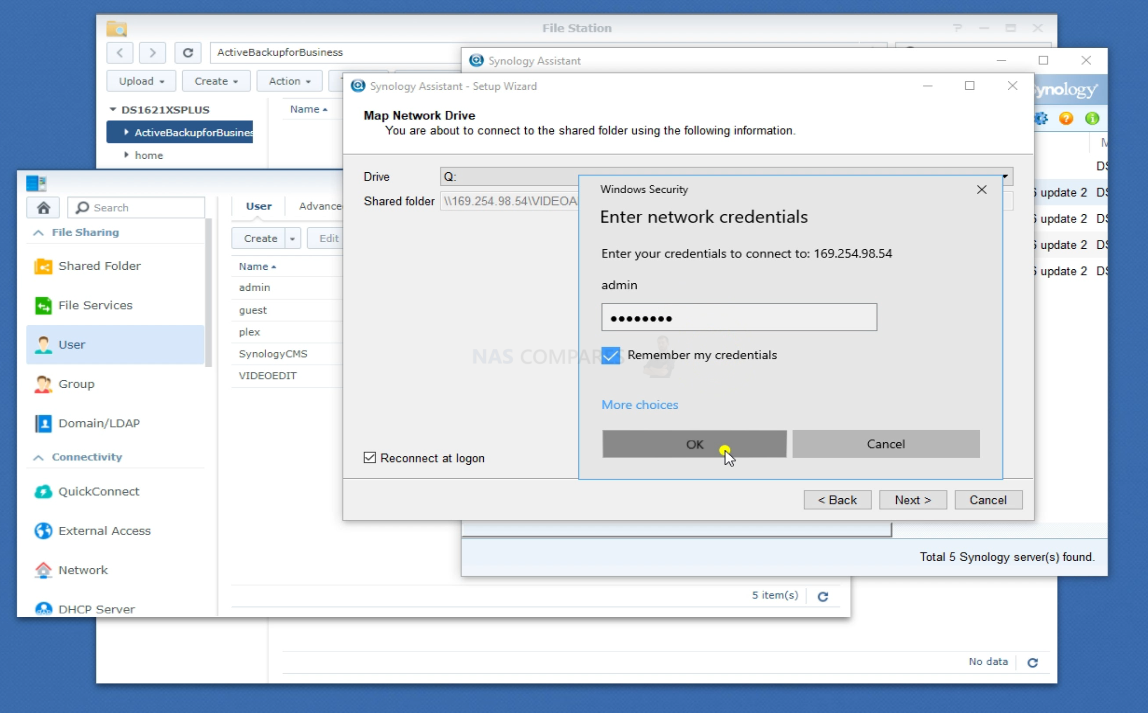
Task: Click the Control Panel search box
Action: coord(136,208)
